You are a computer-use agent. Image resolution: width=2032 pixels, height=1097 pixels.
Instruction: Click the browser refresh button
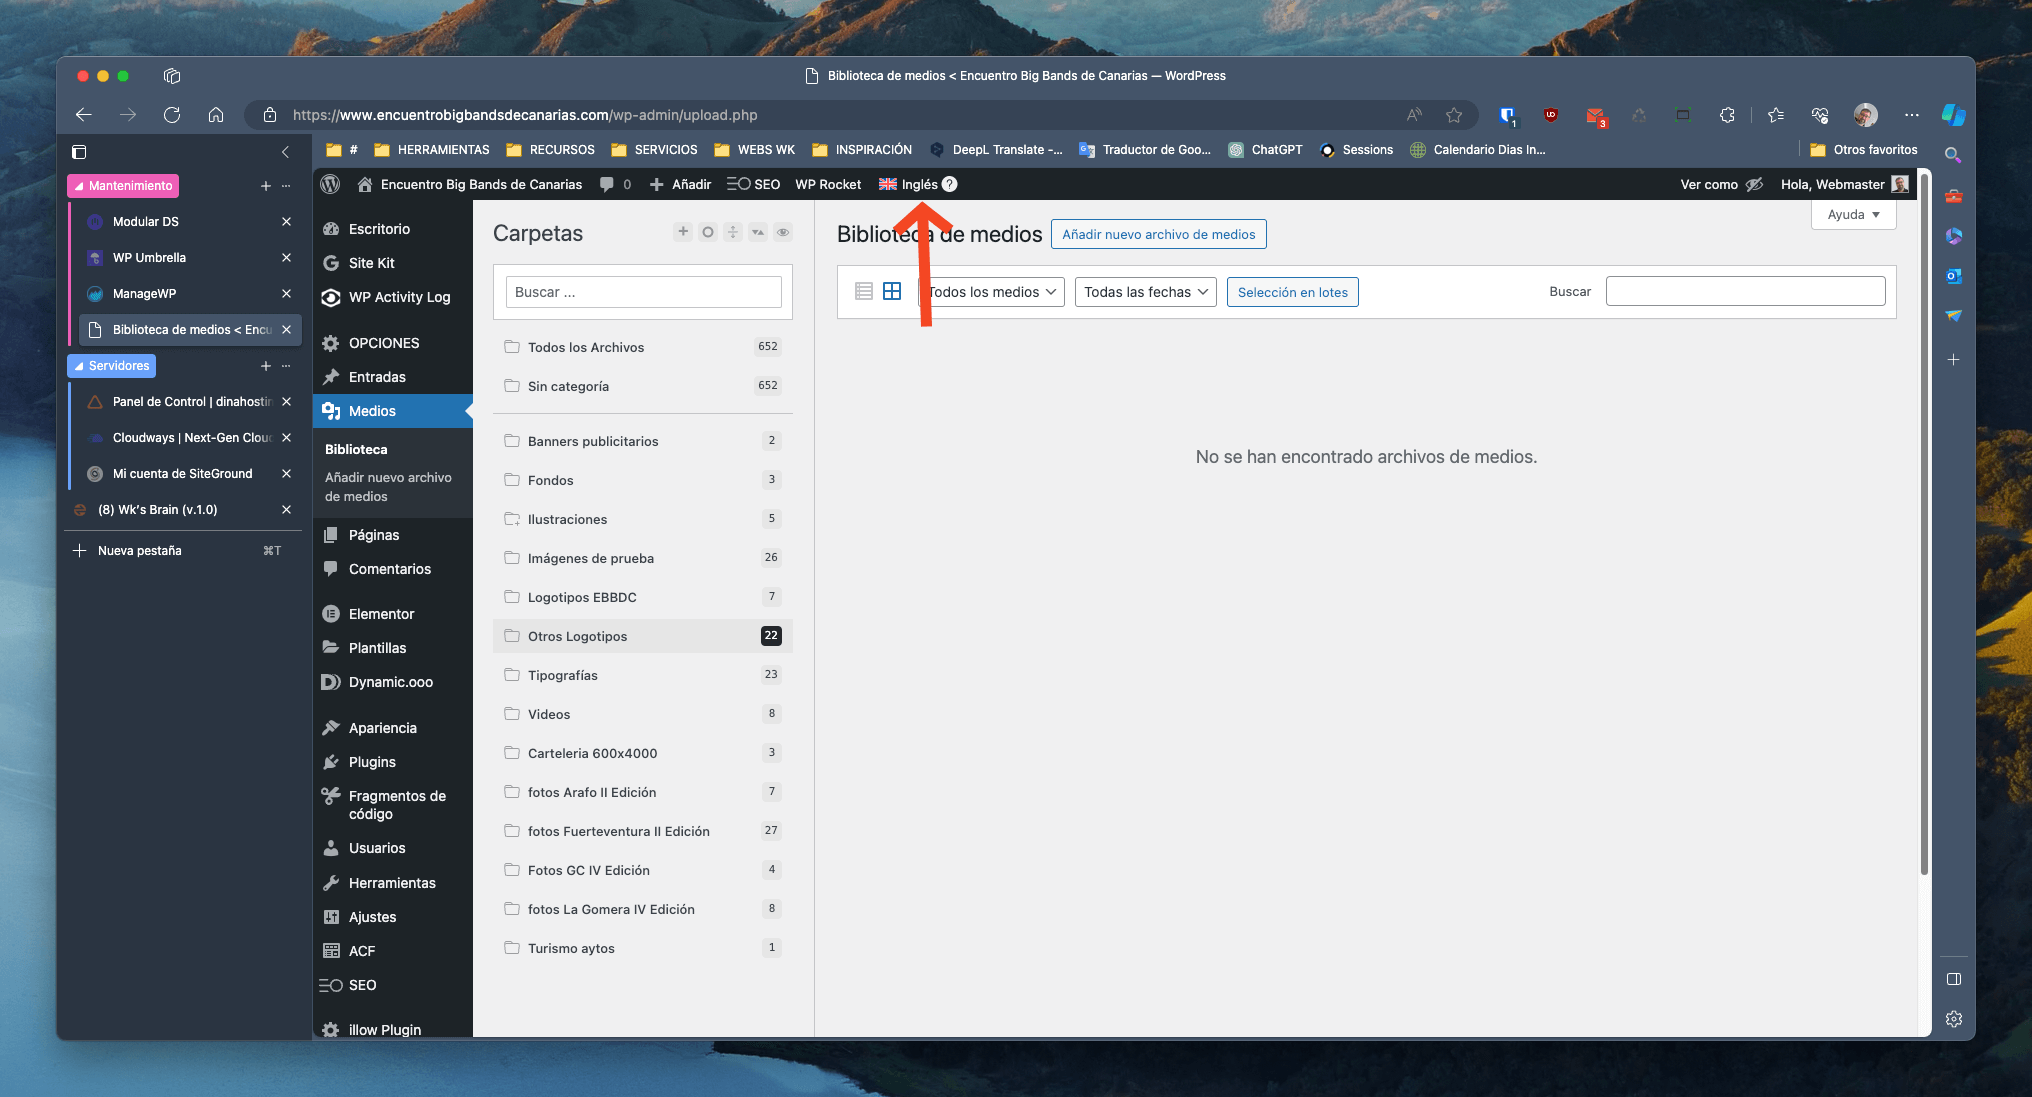[172, 115]
